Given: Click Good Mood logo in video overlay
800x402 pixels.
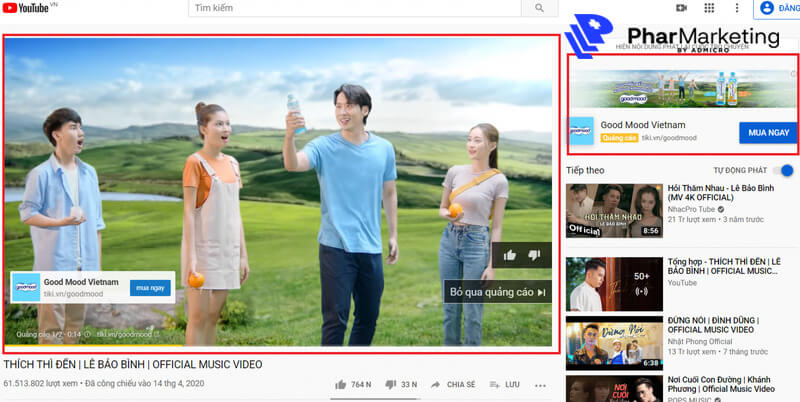Looking at the screenshot, I should (x=26, y=287).
